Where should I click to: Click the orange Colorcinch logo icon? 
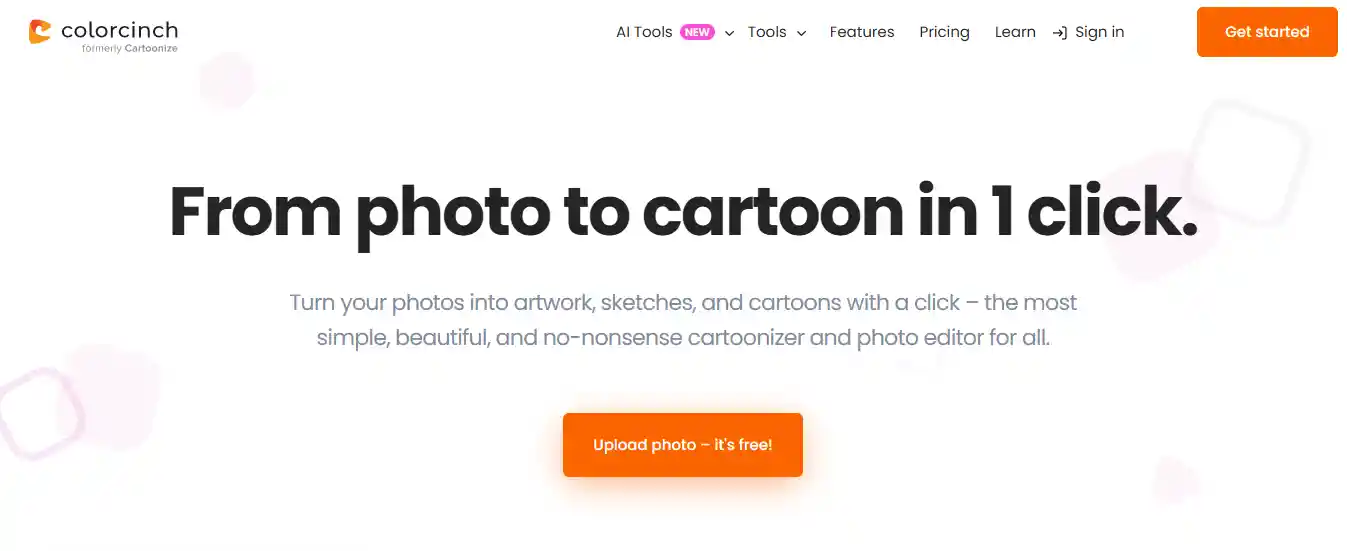click(x=40, y=32)
